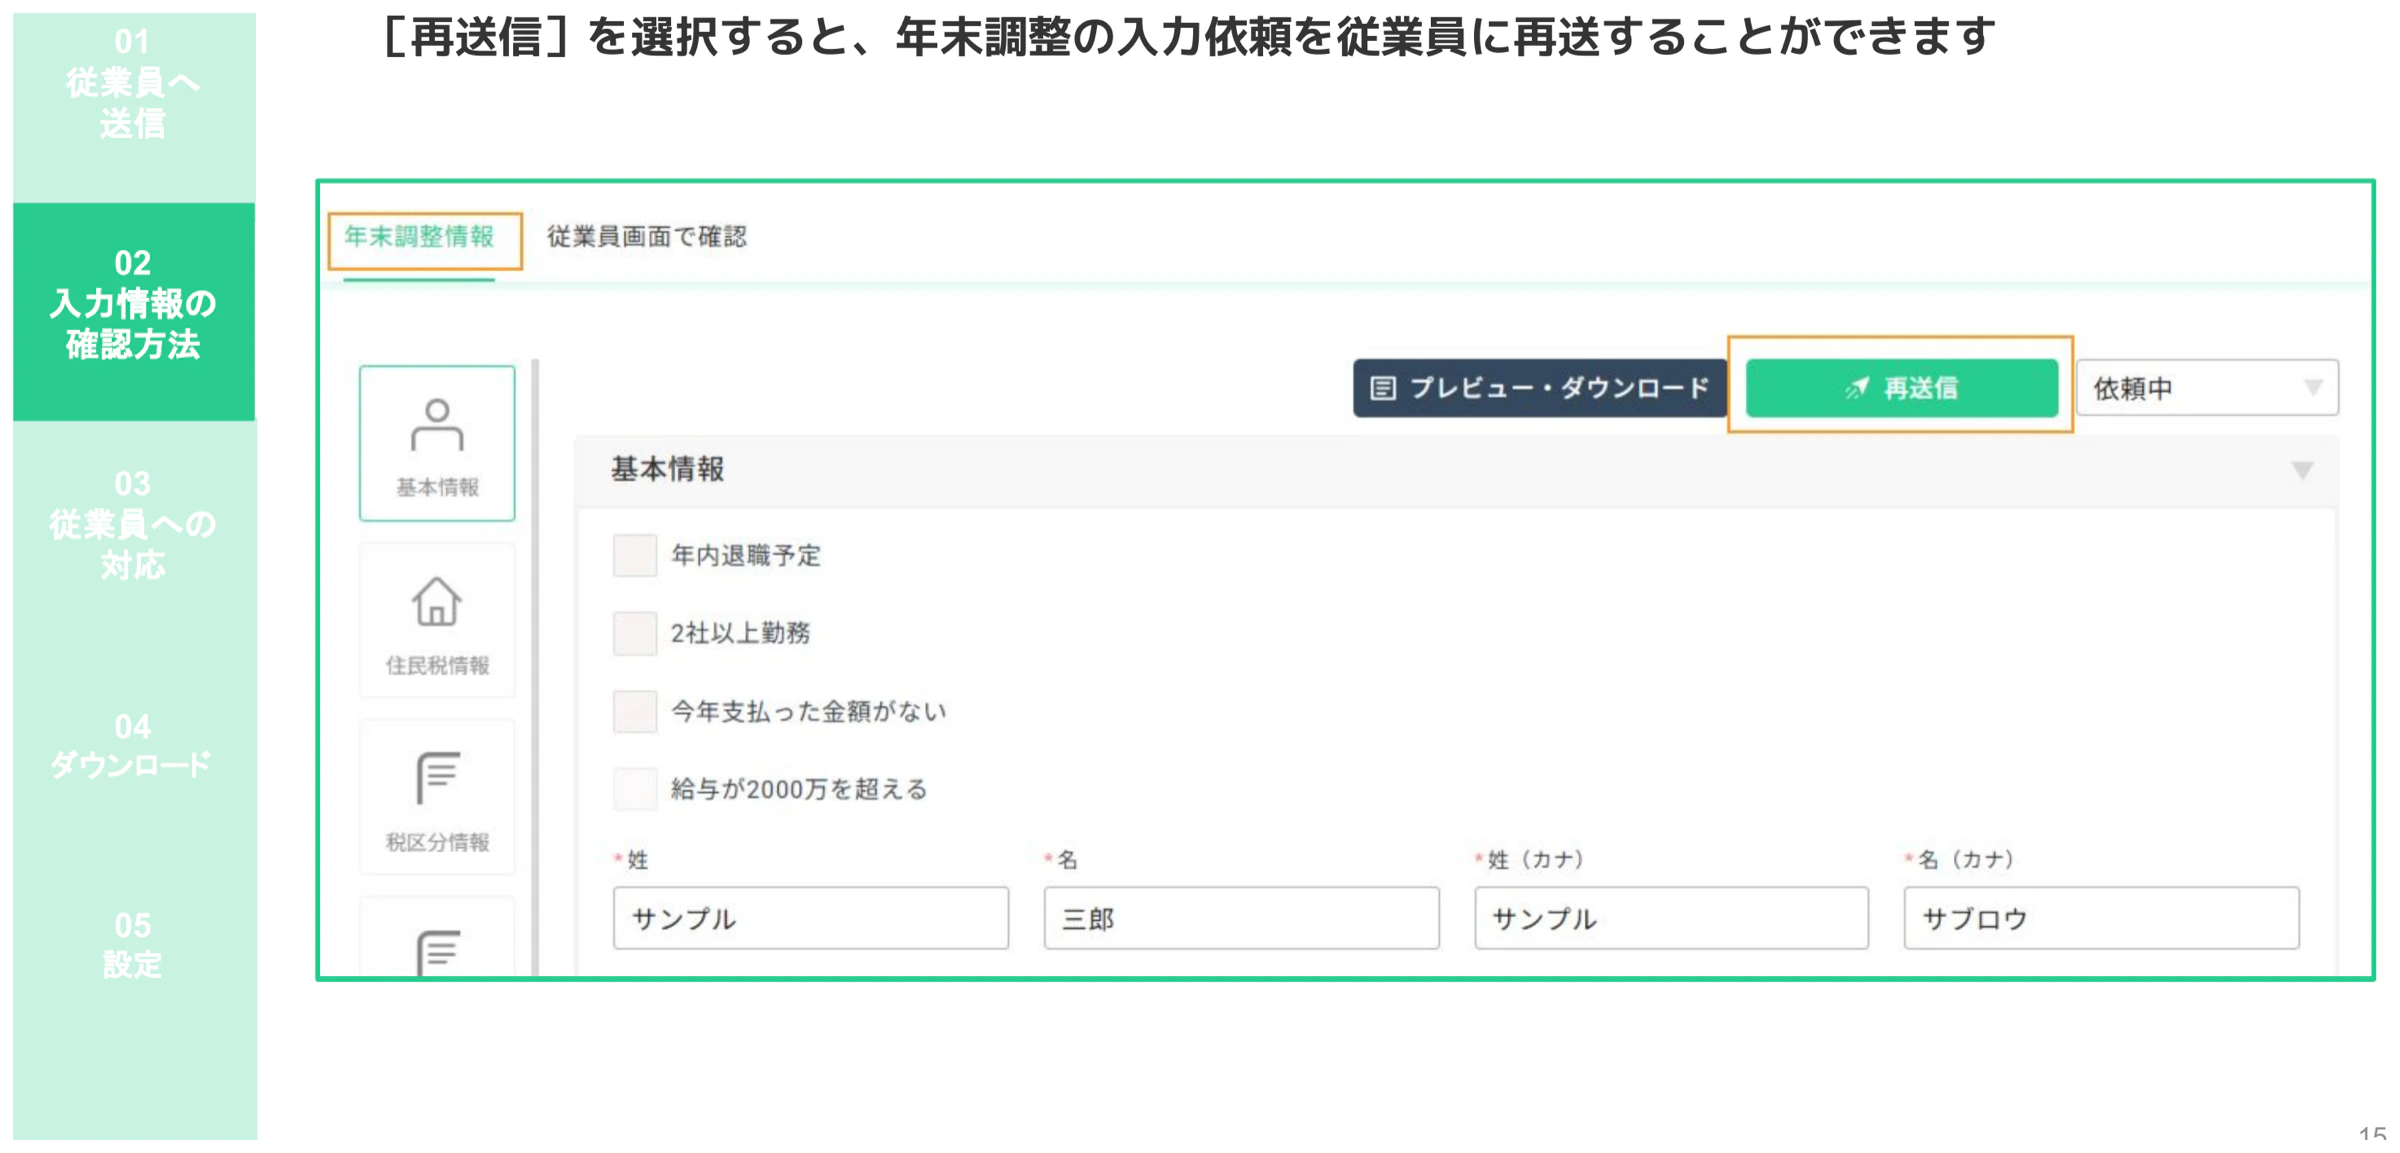Go to step 03 従業員への対応
Image resolution: width=2400 pixels, height=1153 pixels.
(x=134, y=525)
